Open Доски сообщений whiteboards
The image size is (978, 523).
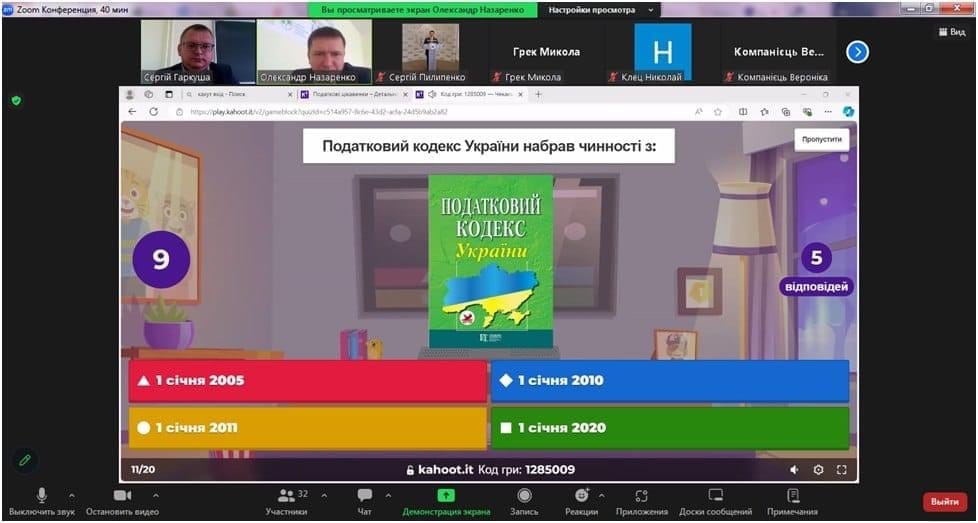(x=716, y=496)
